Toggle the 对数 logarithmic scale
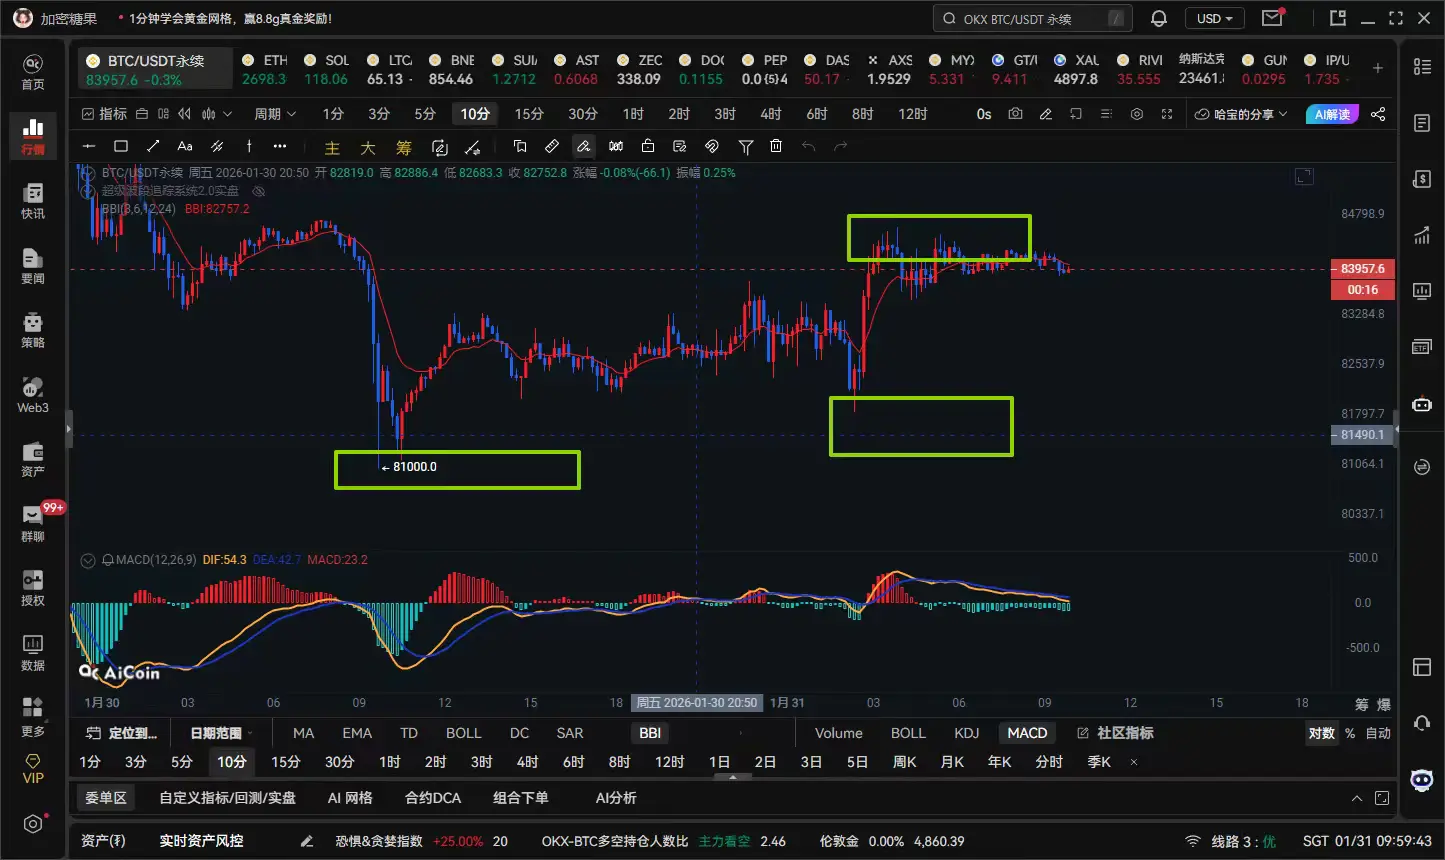Screen dimensions: 1445x860 pos(1322,733)
